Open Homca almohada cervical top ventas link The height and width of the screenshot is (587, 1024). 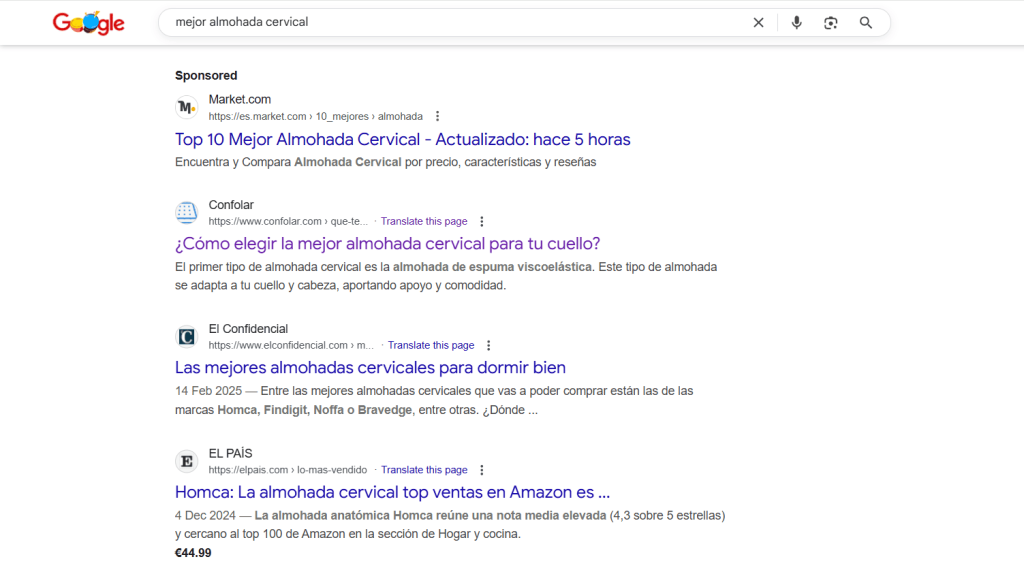392,492
